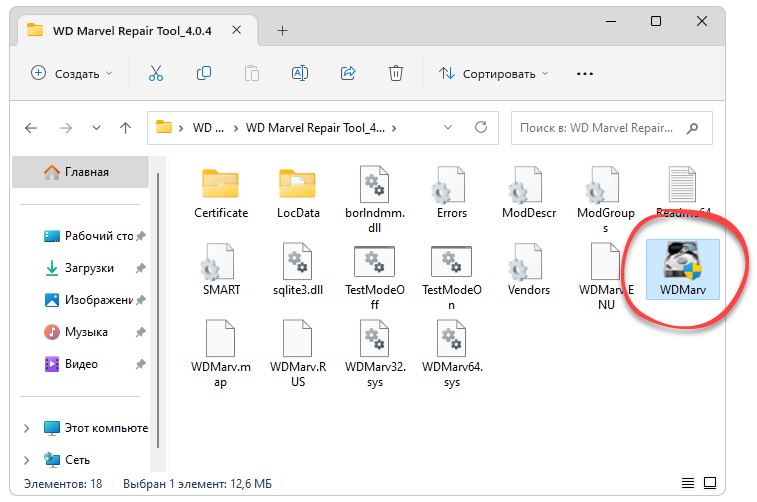Expand the address bar history dropdown
The image size is (757, 502).
(448, 127)
